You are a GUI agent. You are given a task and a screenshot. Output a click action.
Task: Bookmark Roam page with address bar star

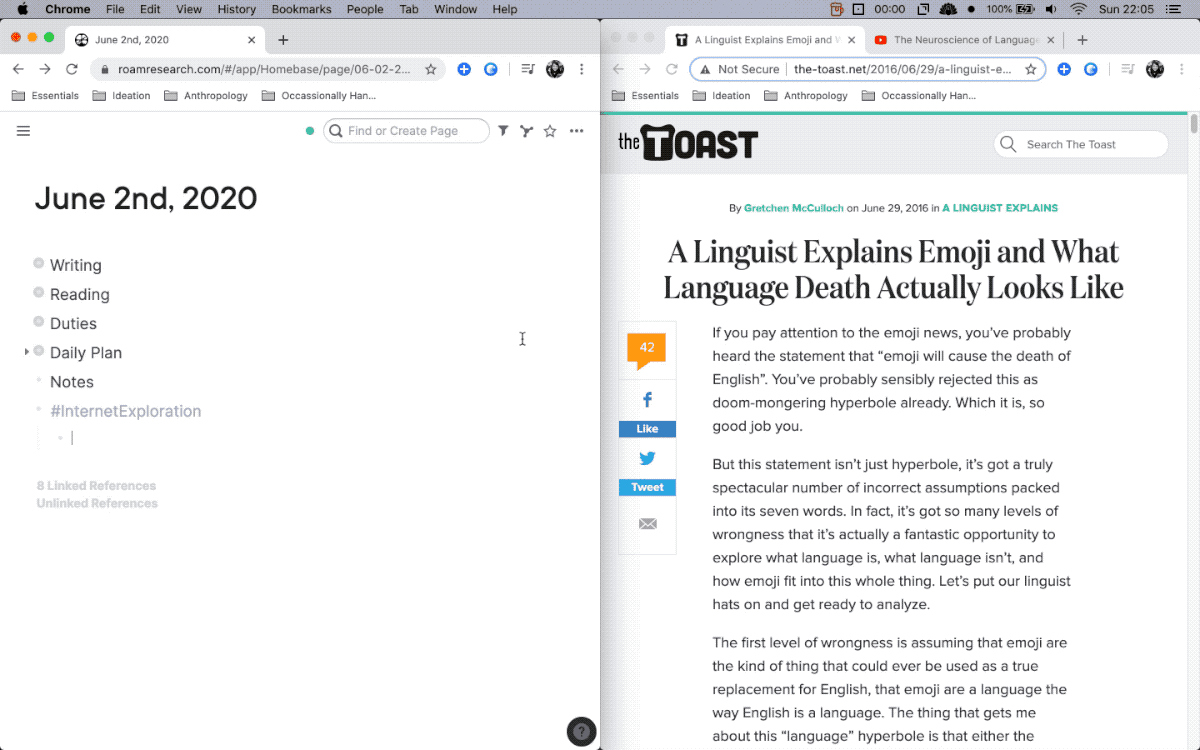tap(431, 69)
